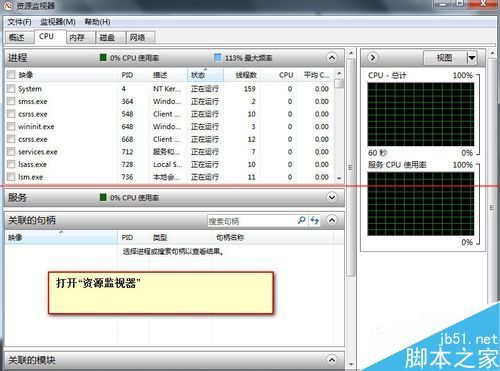Click the Local S... description cell
The image size is (500, 371).
pos(167,165)
